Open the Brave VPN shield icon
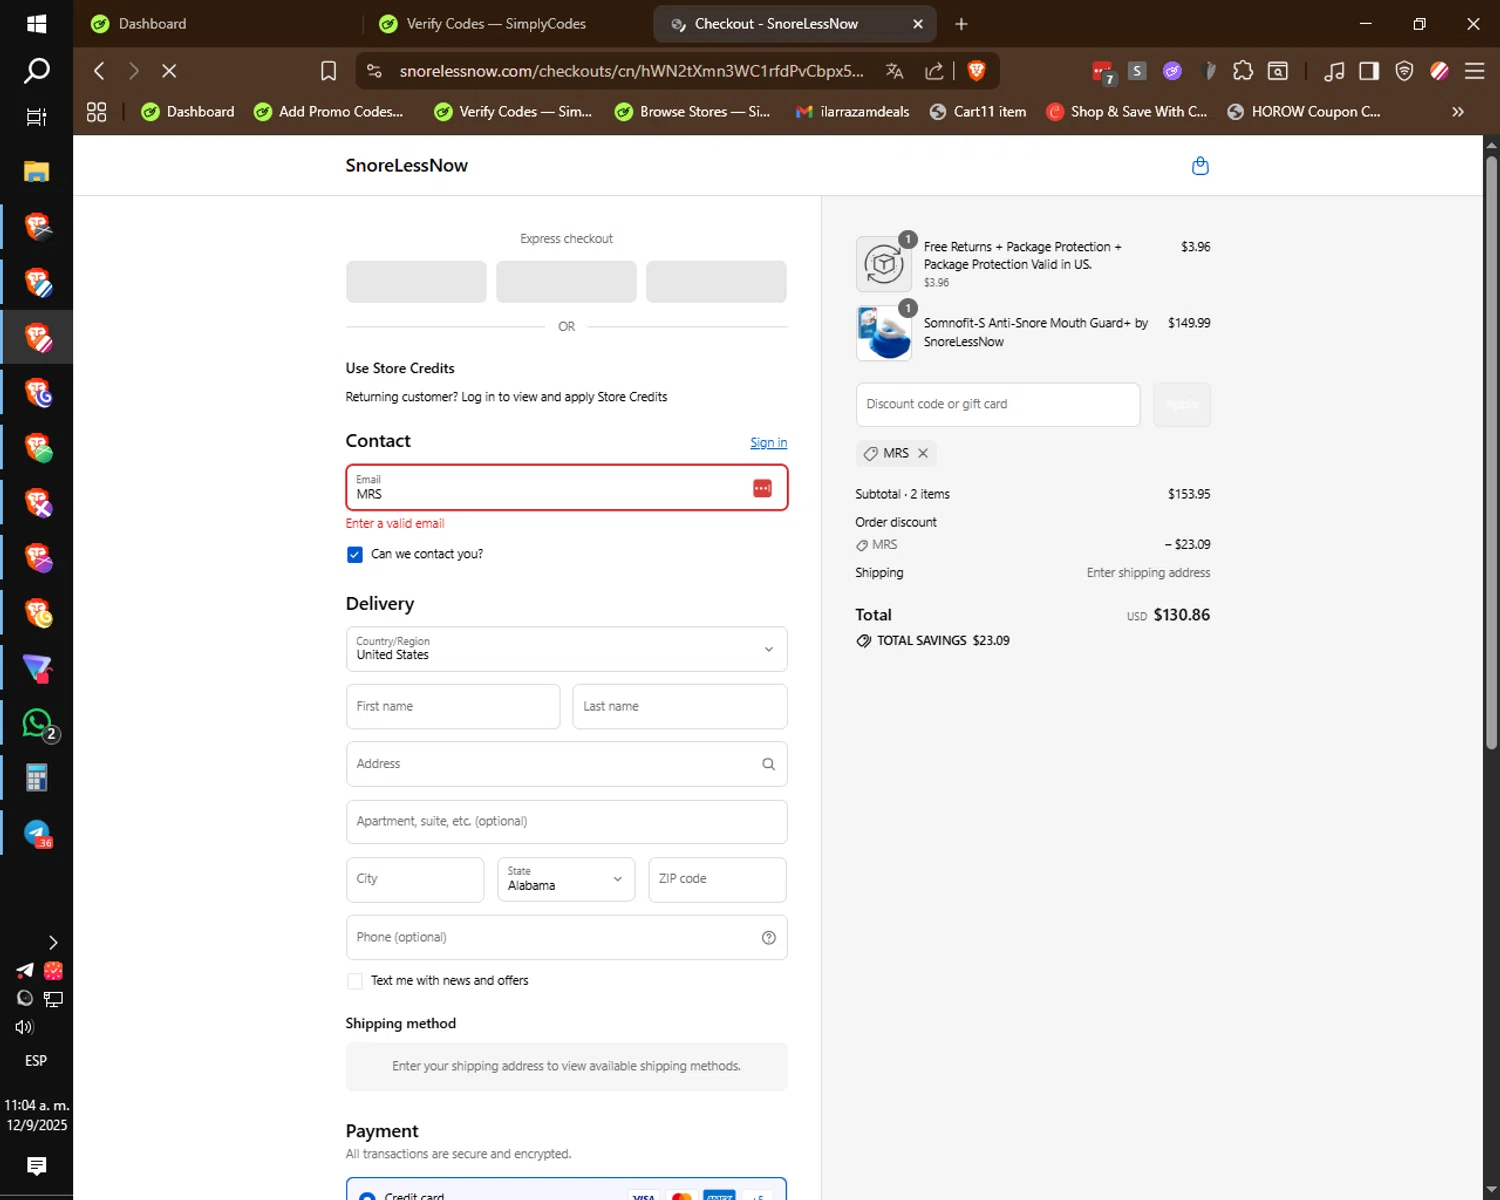The height and width of the screenshot is (1200, 1500). 1404,71
